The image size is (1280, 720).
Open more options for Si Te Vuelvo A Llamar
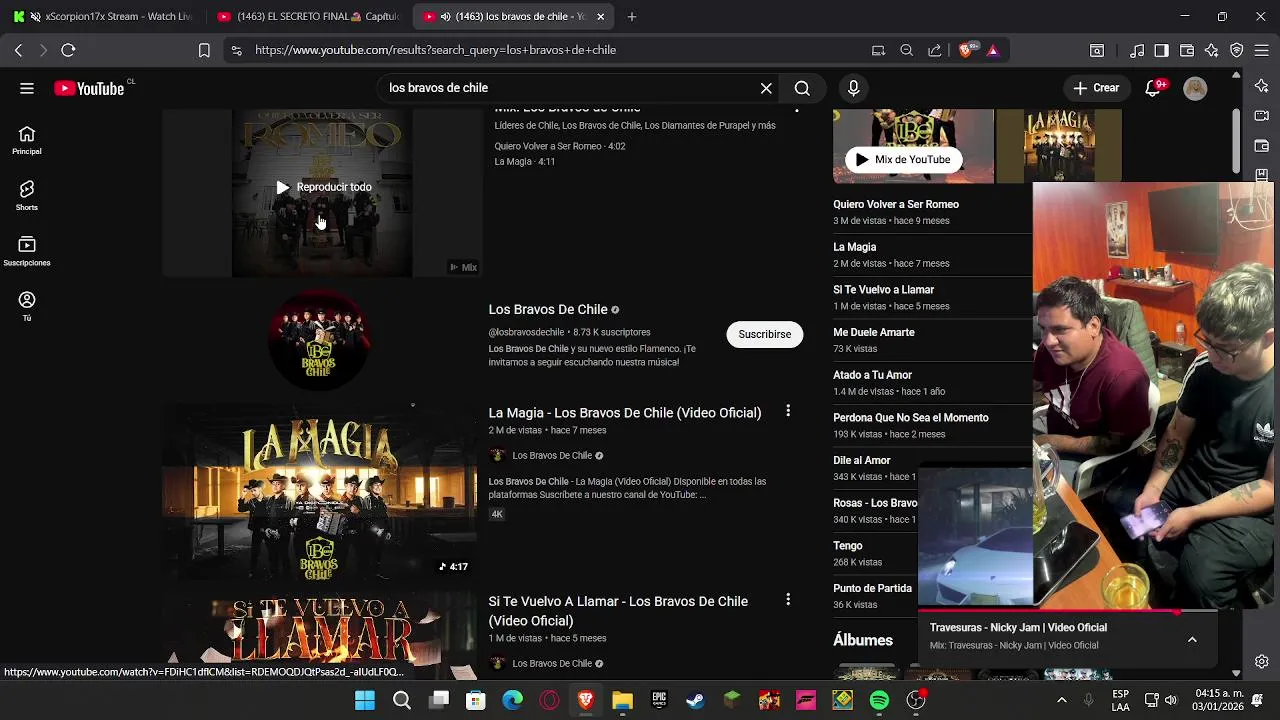[788, 599]
